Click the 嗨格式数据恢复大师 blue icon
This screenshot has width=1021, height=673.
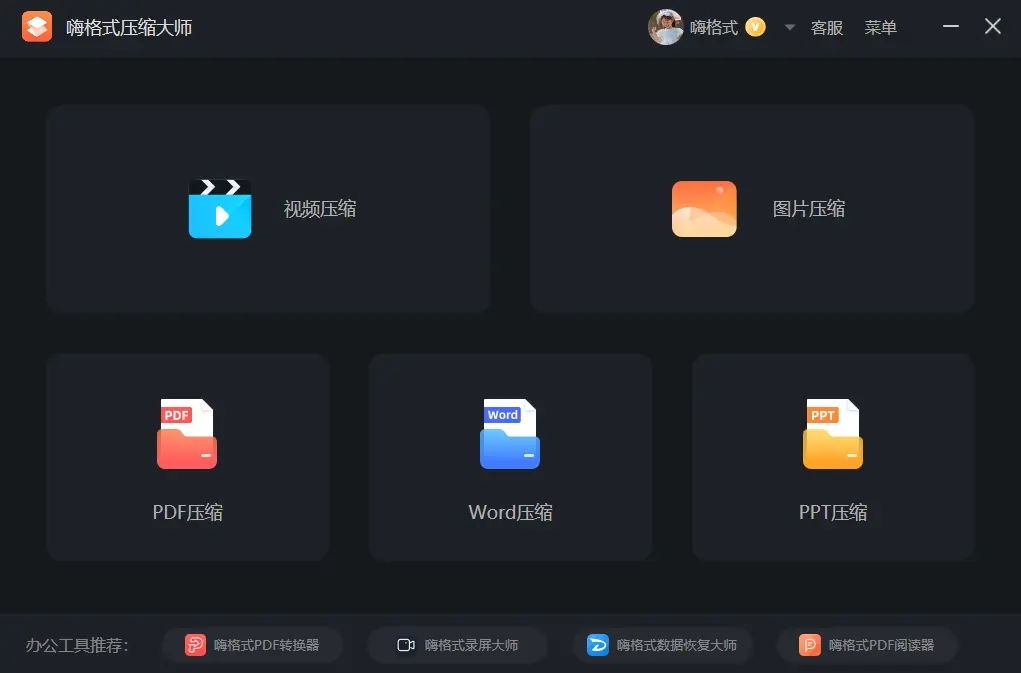coord(597,645)
